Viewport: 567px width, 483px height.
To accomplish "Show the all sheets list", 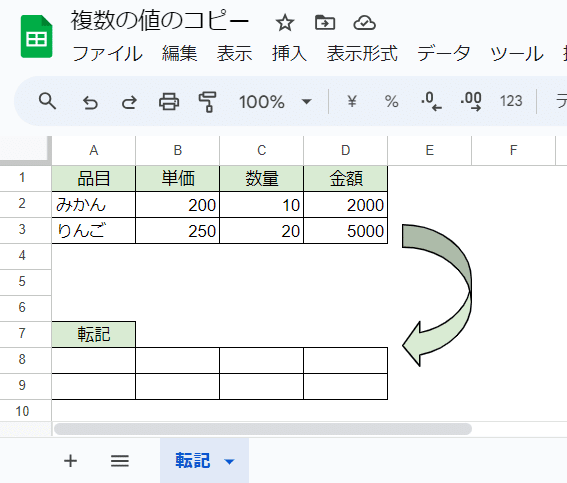I will point(120,461).
